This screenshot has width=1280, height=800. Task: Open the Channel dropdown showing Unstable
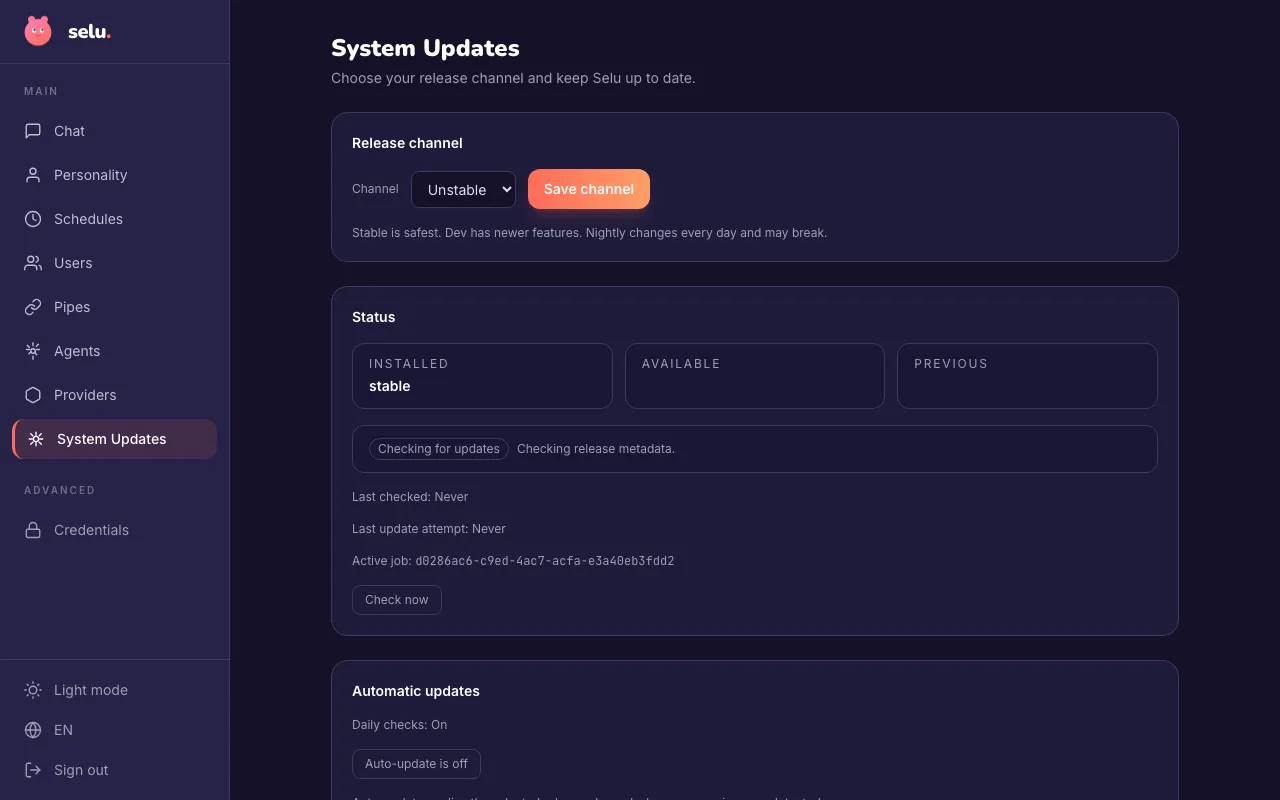463,189
